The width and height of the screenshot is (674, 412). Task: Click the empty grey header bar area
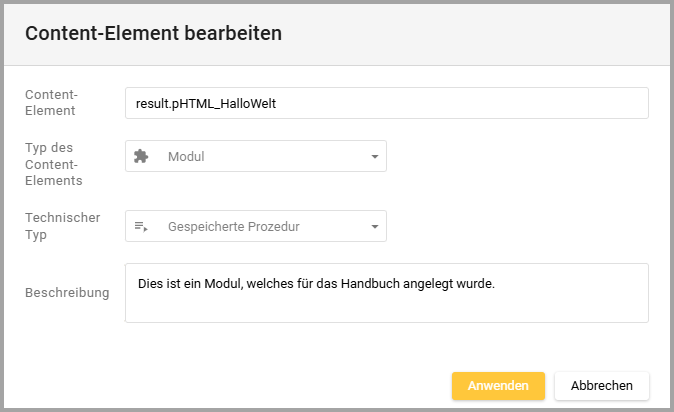tap(480, 33)
